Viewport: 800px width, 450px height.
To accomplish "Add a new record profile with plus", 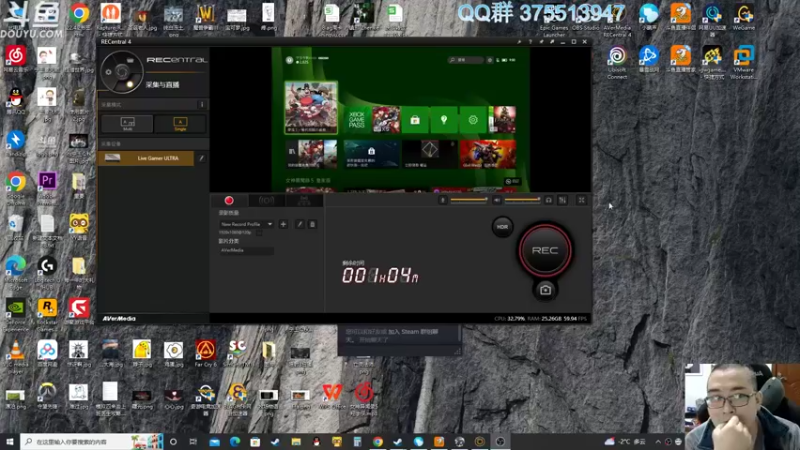I will point(283,224).
